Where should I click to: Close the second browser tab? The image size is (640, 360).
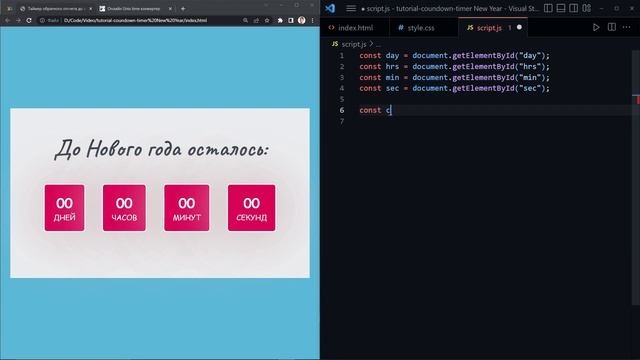170,9
